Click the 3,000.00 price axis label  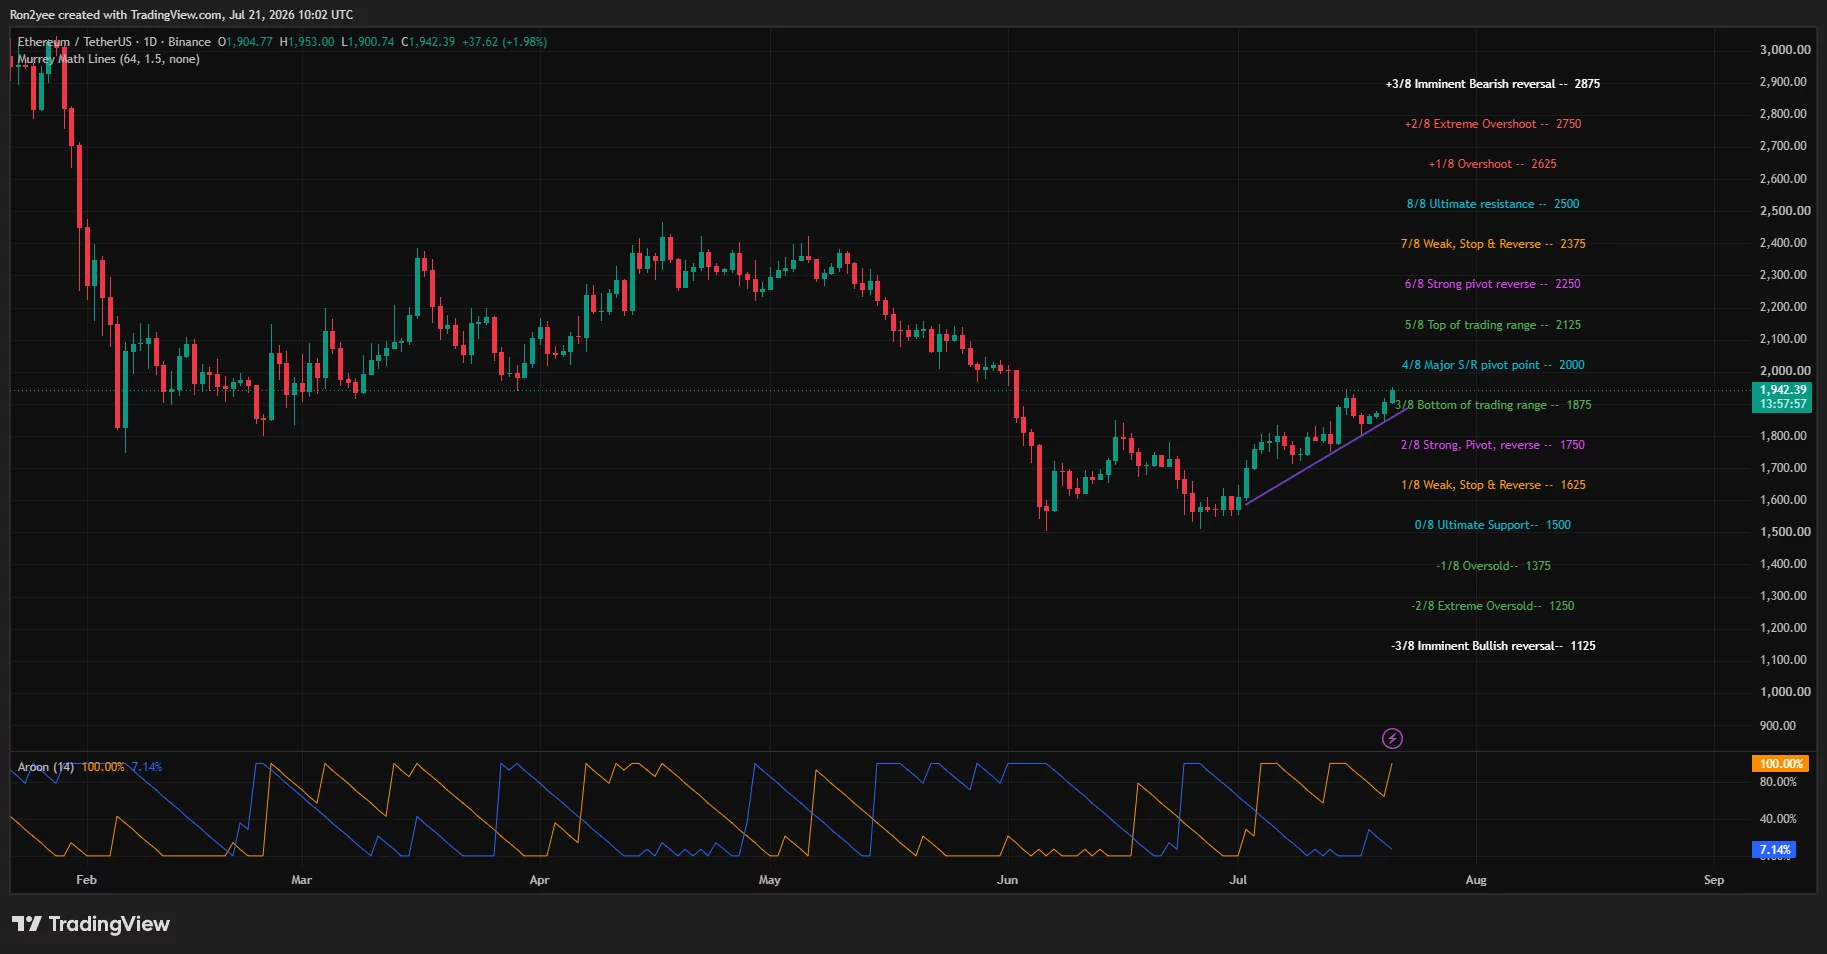1785,50
